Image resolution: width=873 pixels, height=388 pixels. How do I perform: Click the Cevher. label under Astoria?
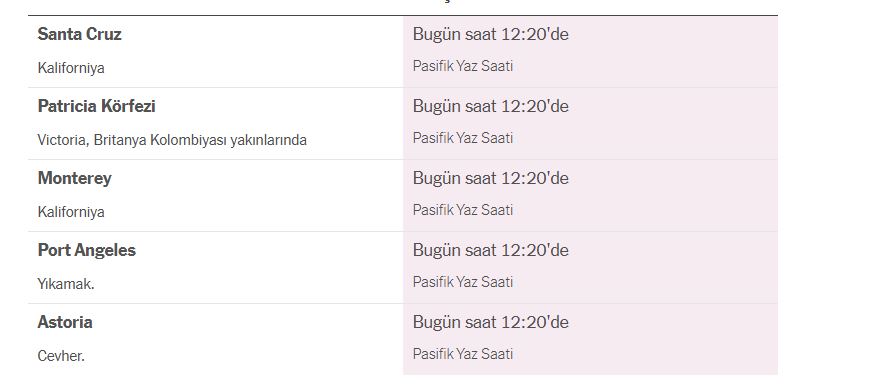tap(61, 356)
